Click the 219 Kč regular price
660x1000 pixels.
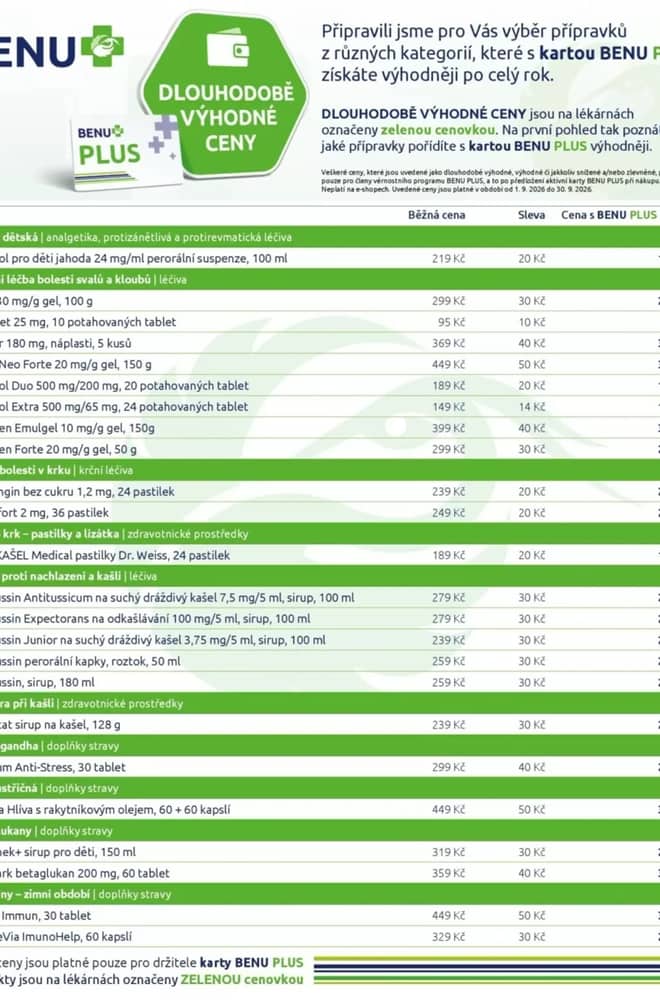pos(448,258)
